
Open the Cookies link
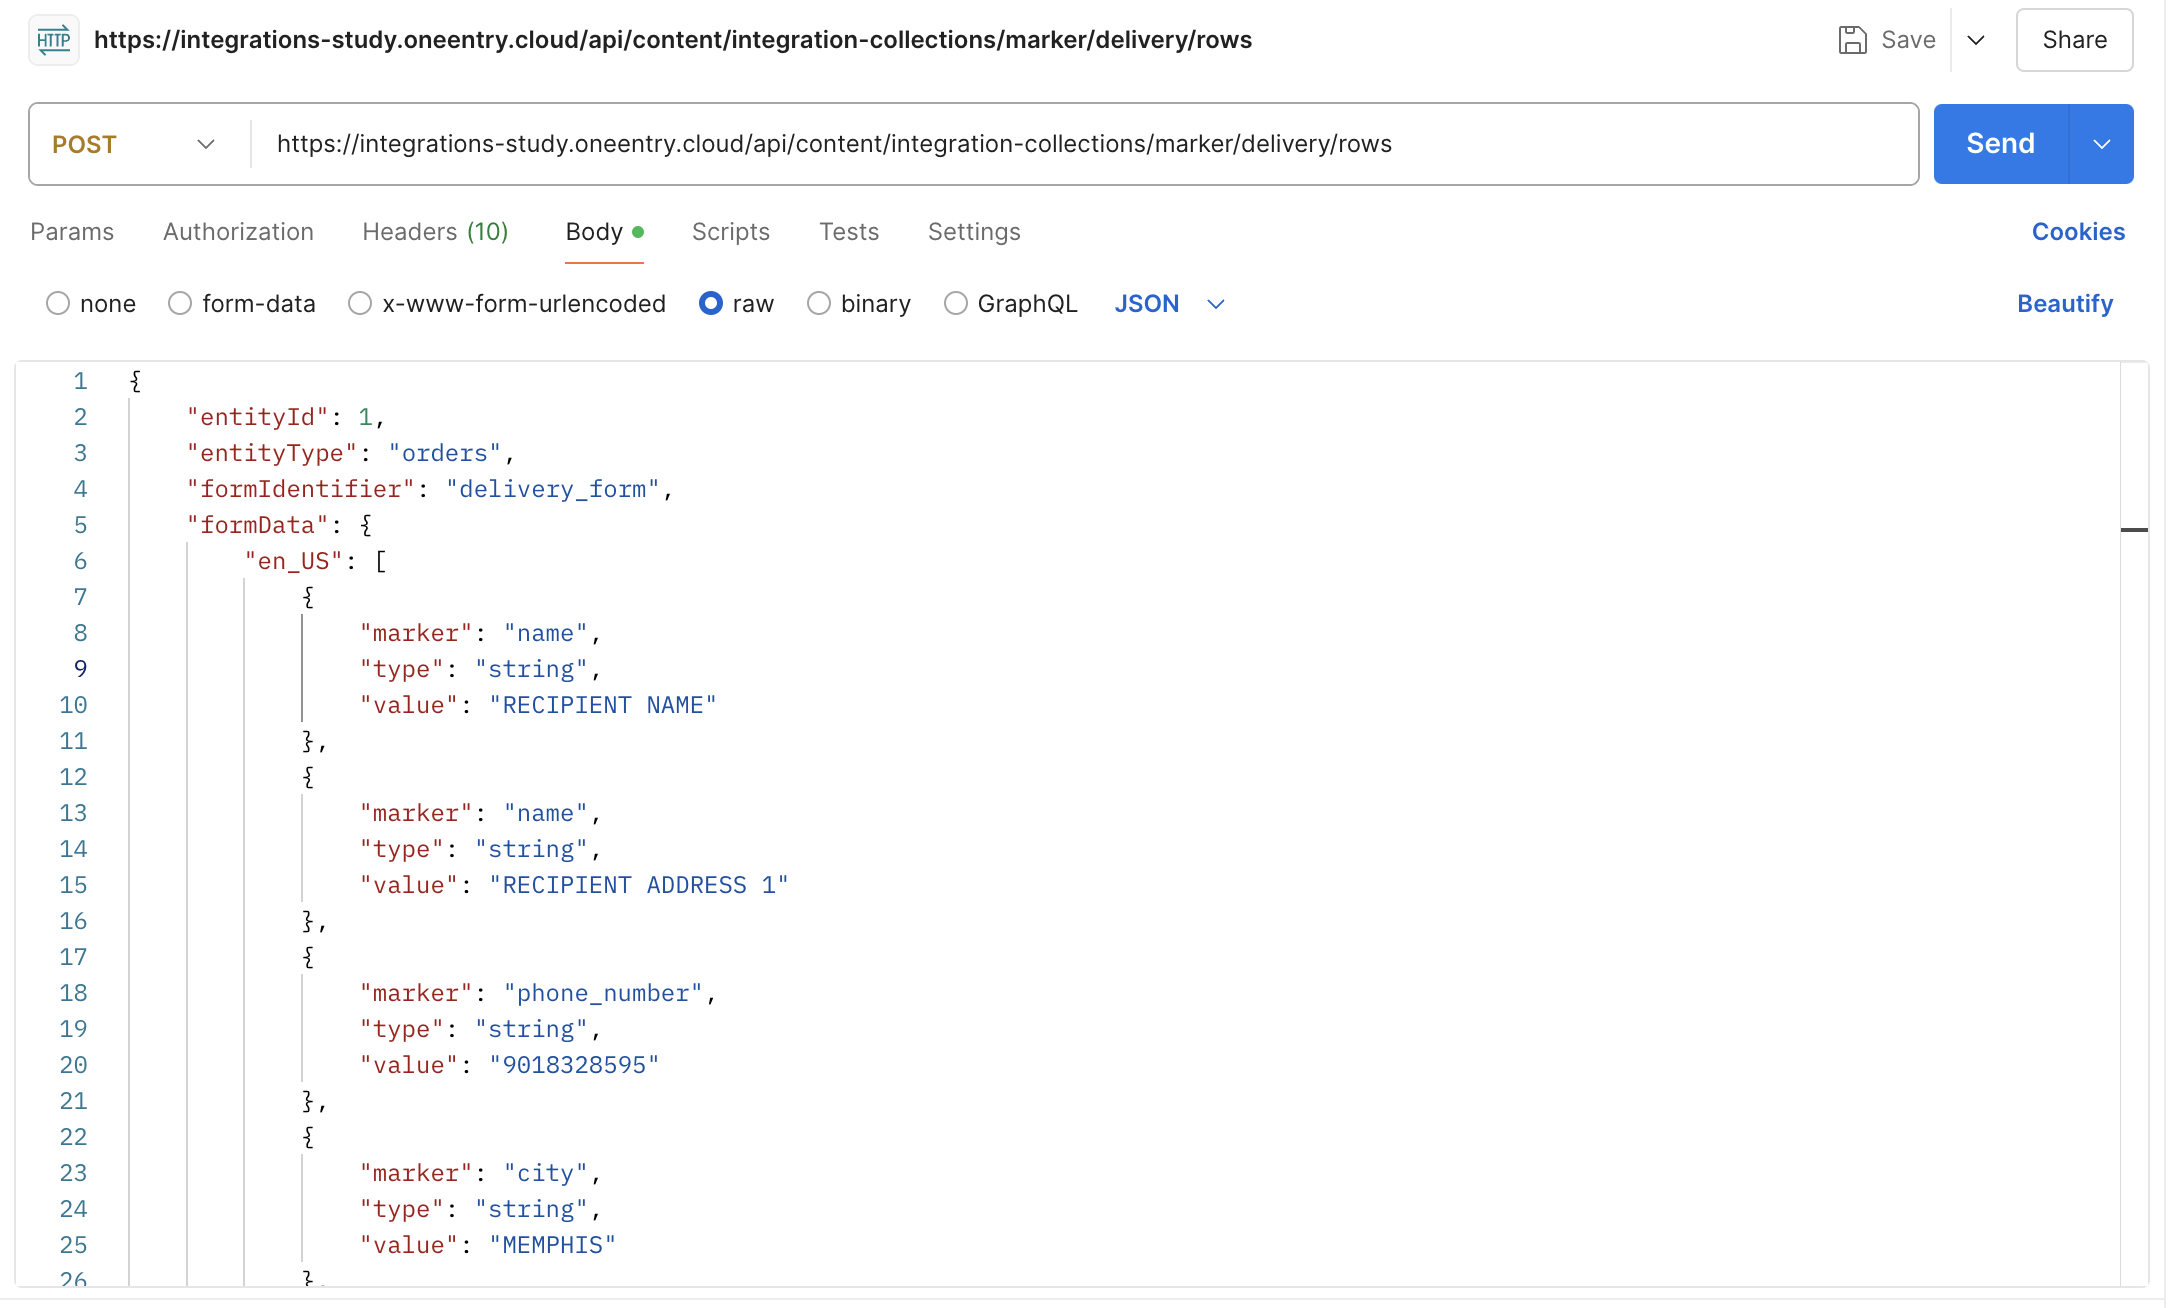(2078, 232)
